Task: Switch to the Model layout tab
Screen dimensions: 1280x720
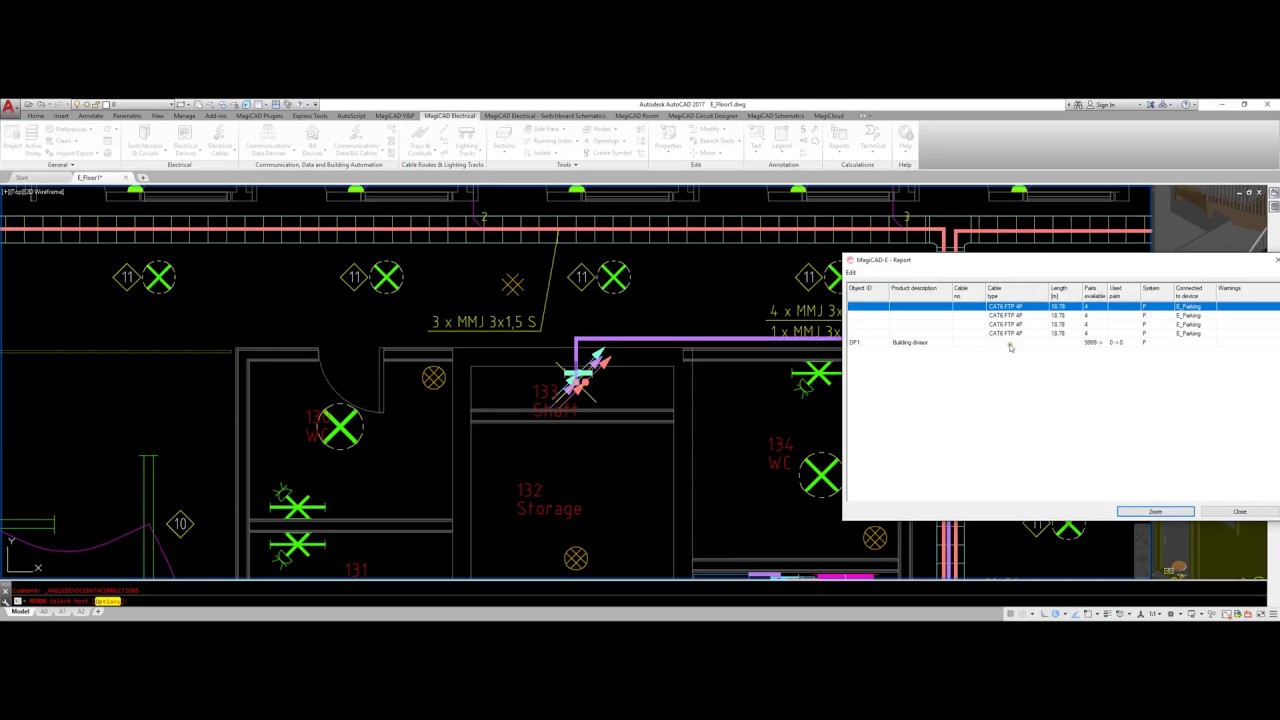Action: [x=20, y=611]
